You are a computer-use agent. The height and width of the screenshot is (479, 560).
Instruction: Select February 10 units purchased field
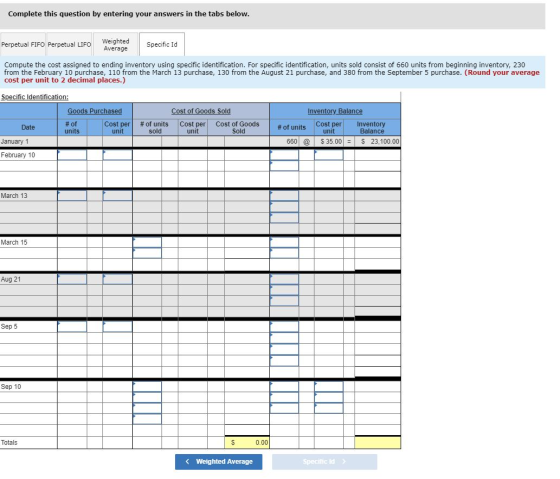click(x=72, y=155)
